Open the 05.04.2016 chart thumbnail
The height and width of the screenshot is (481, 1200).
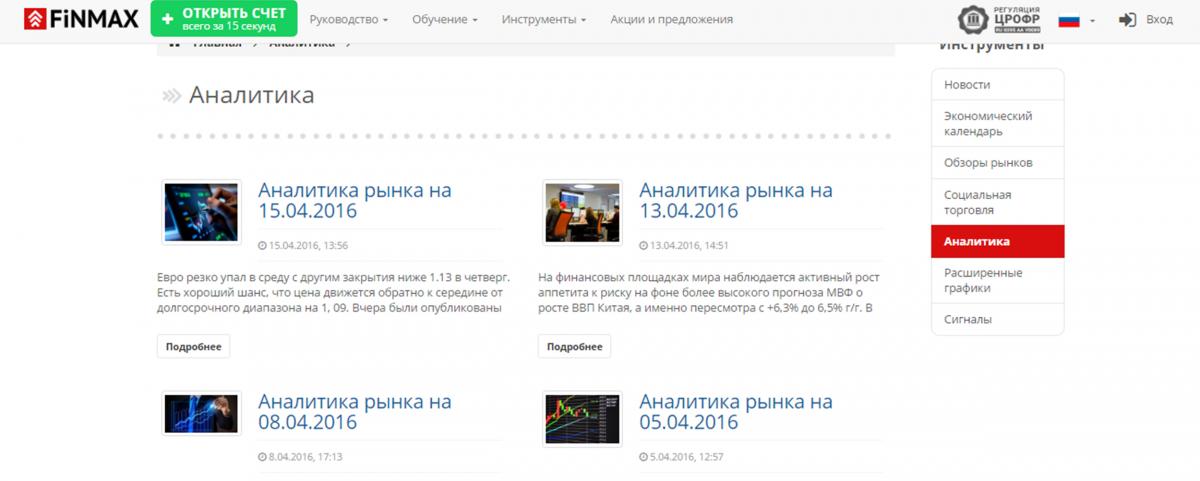coord(582,418)
